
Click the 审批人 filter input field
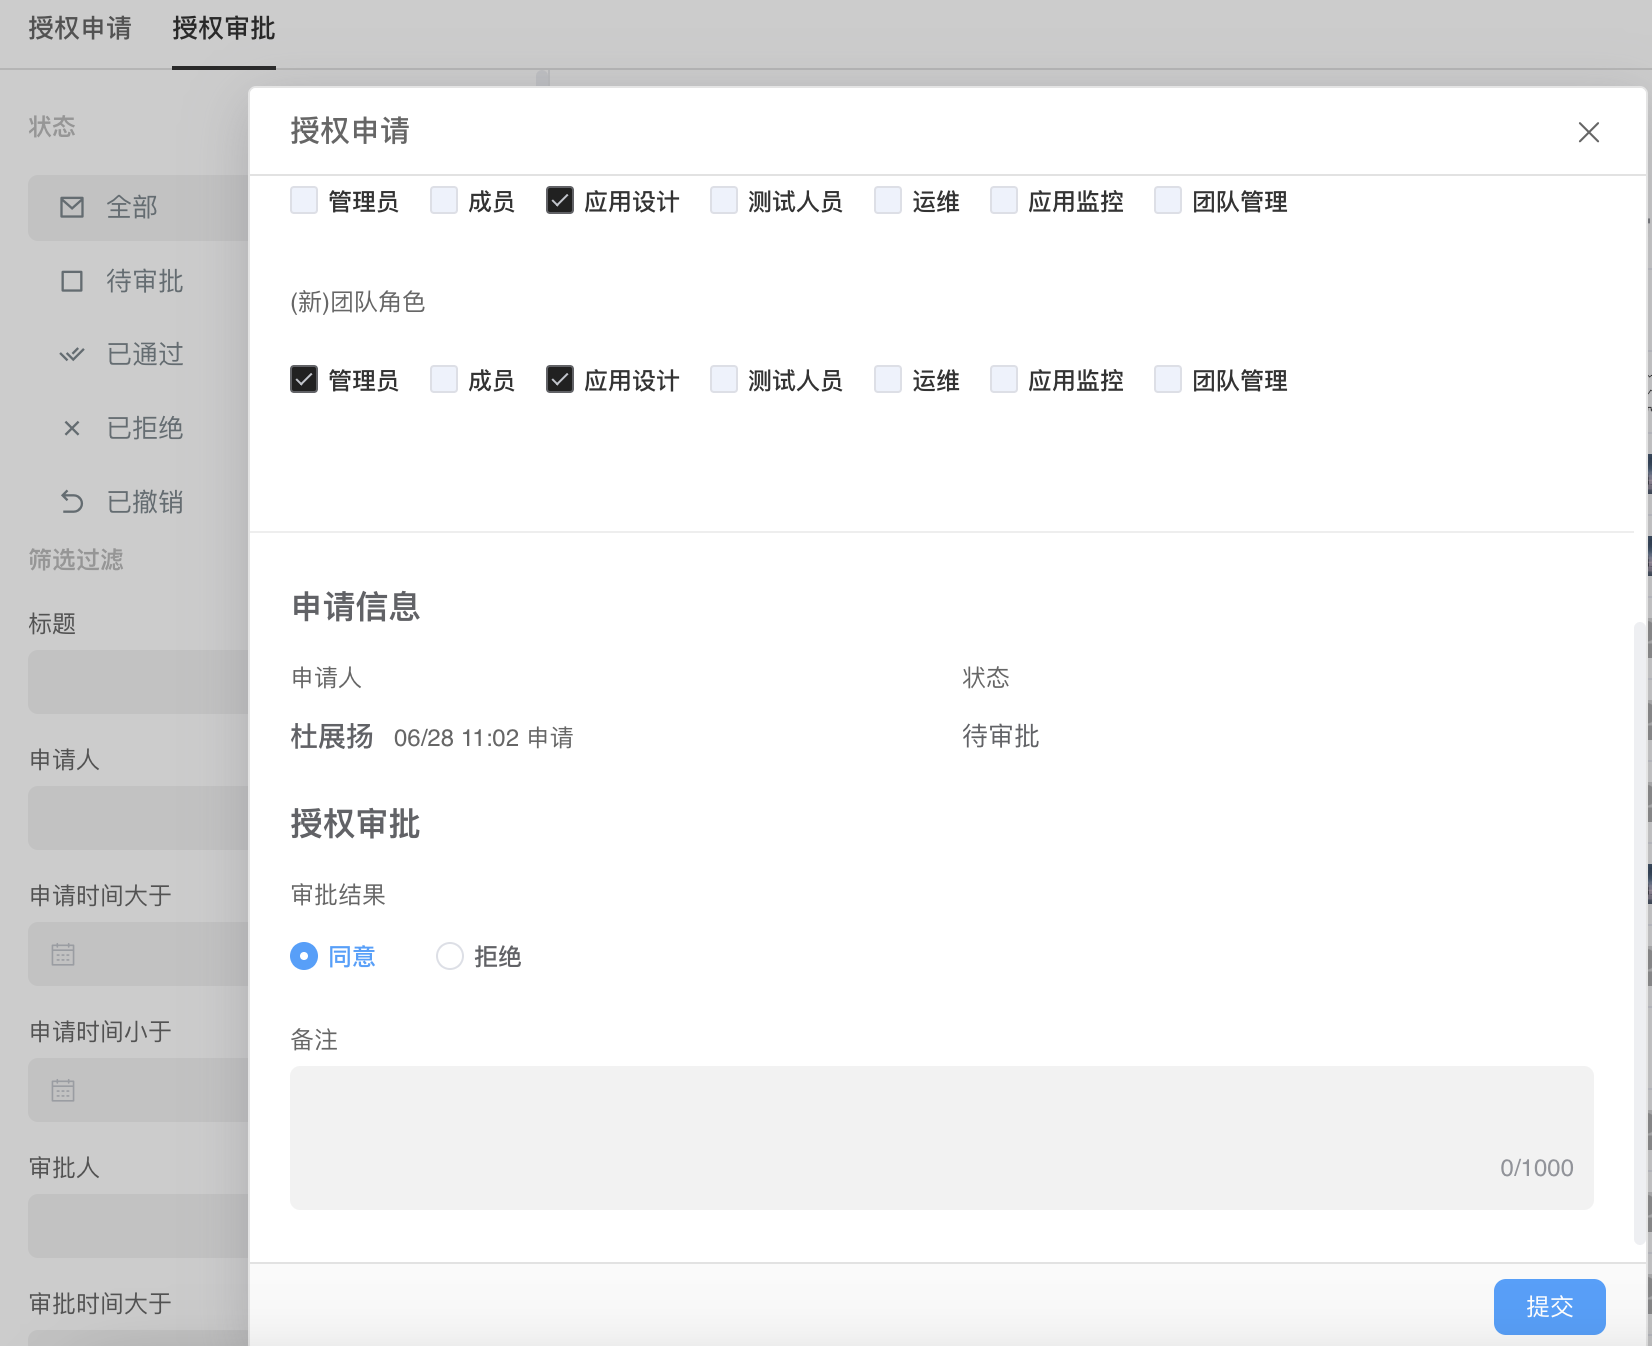click(140, 1225)
